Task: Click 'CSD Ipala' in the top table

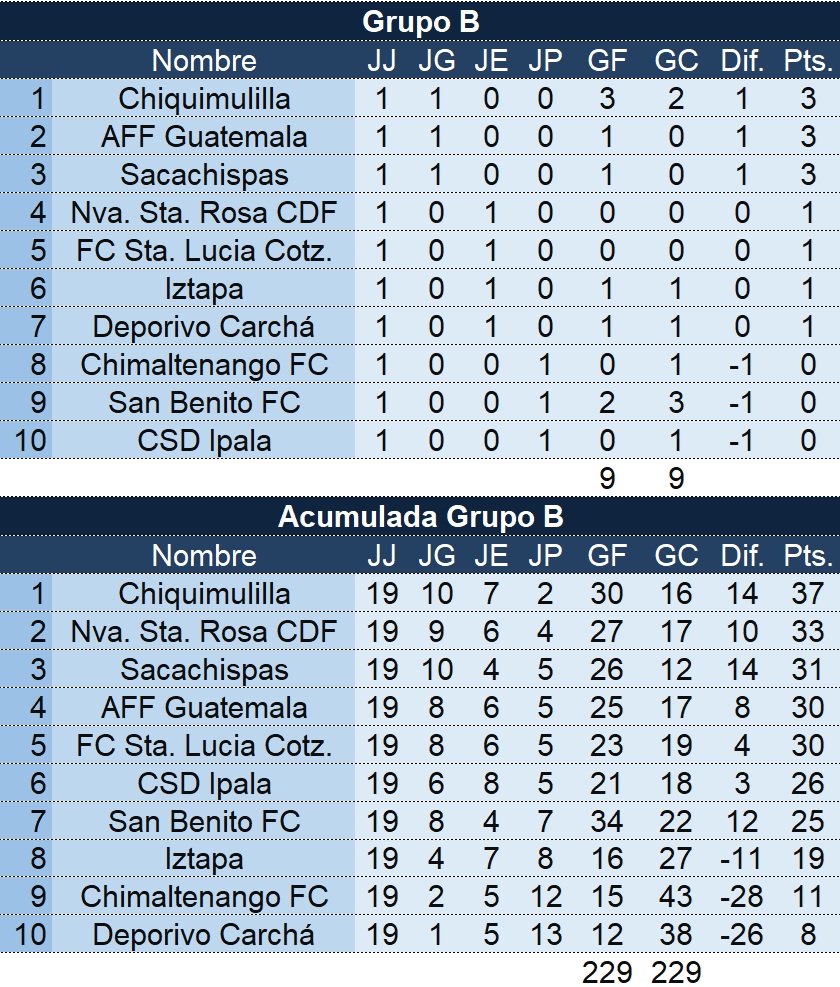Action: pos(204,440)
